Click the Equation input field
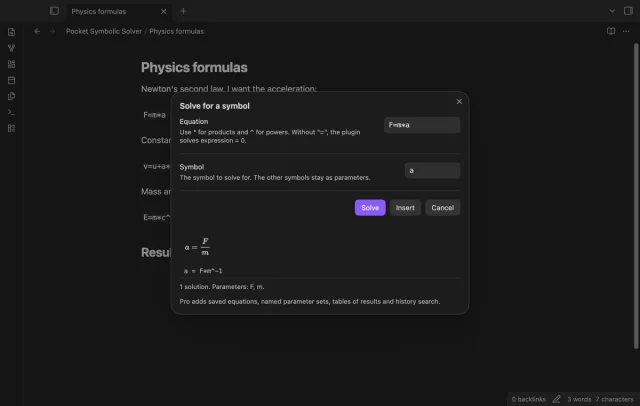Screen dimensions: 640x406 tap(422, 125)
